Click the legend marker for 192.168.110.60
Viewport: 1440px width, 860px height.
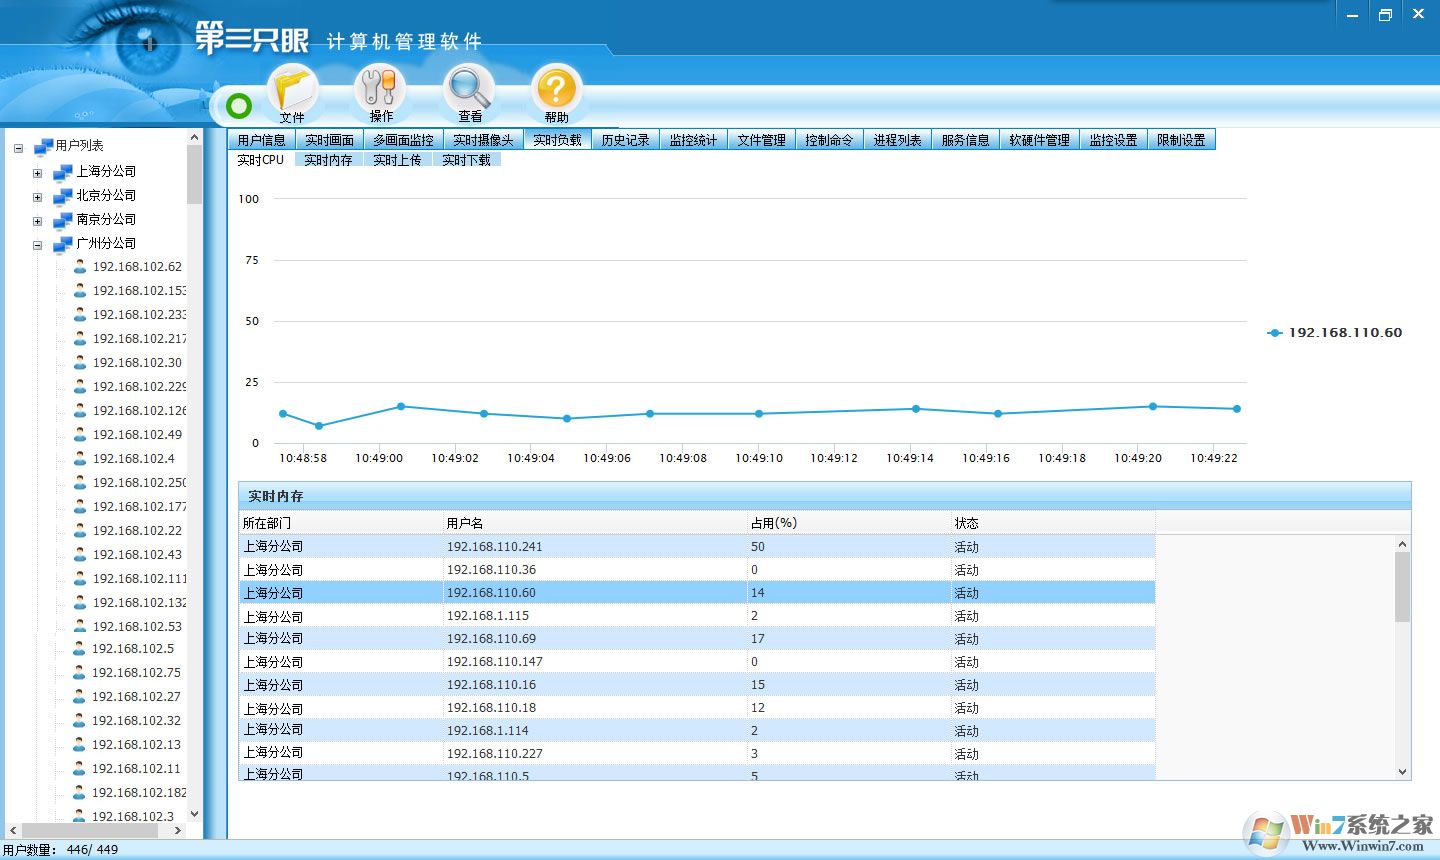1274,332
